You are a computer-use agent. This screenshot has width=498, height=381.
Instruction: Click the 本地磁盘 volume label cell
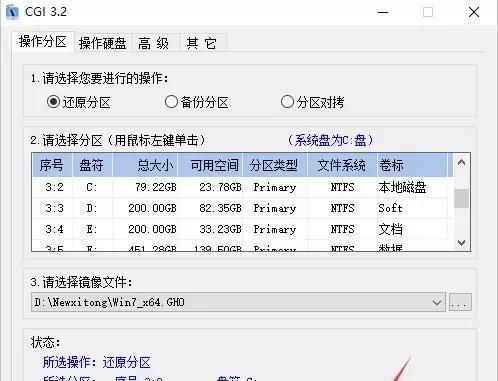pyautogui.click(x=402, y=187)
